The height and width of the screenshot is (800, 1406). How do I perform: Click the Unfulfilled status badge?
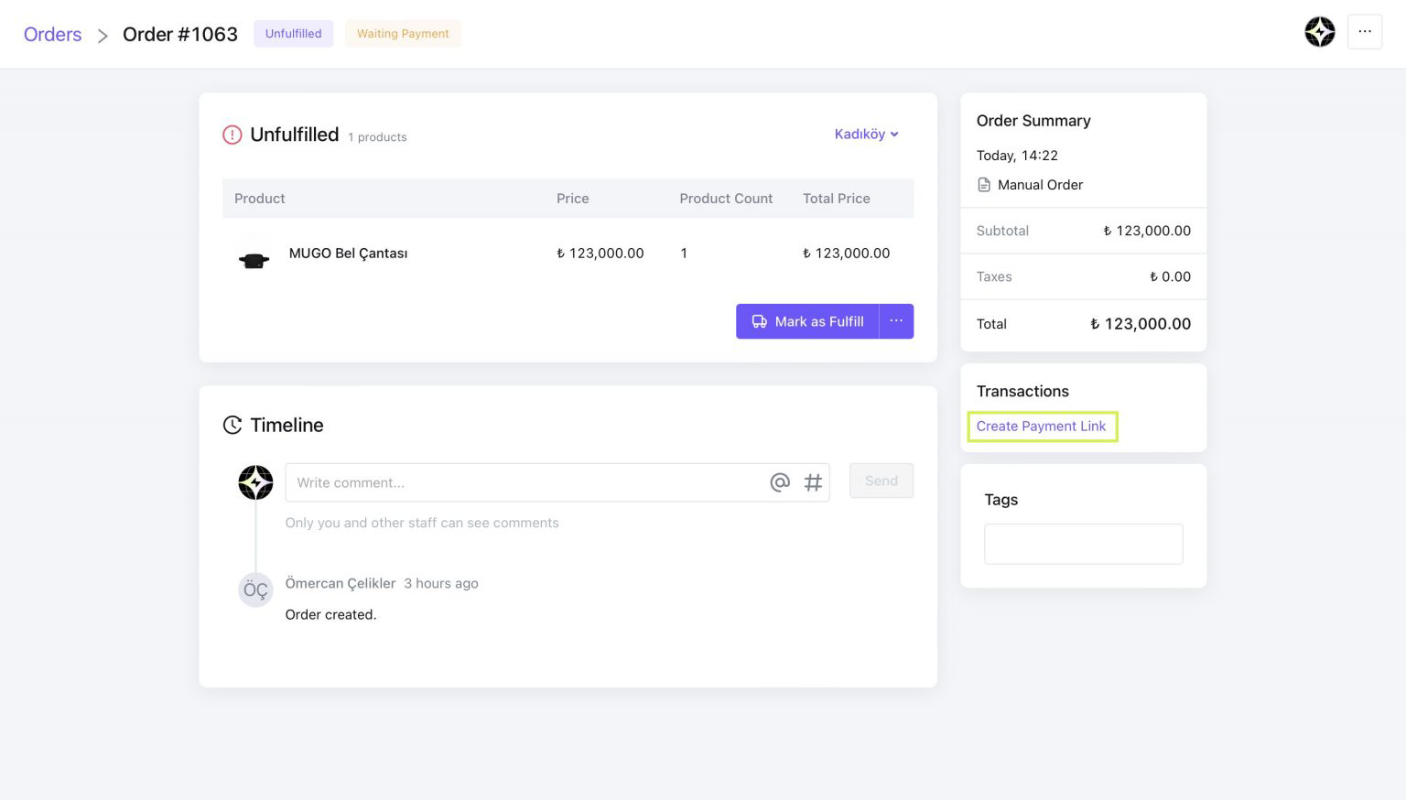coord(293,34)
